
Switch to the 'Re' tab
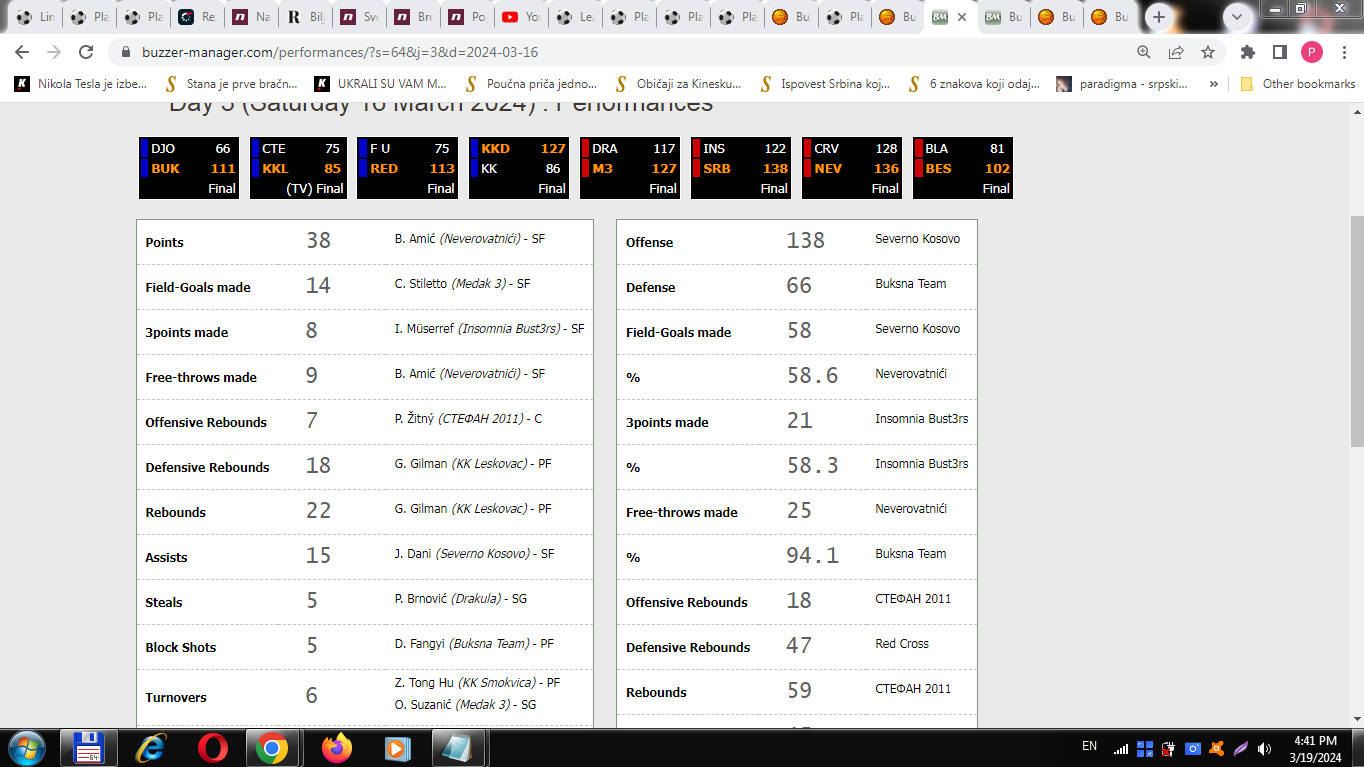197,17
